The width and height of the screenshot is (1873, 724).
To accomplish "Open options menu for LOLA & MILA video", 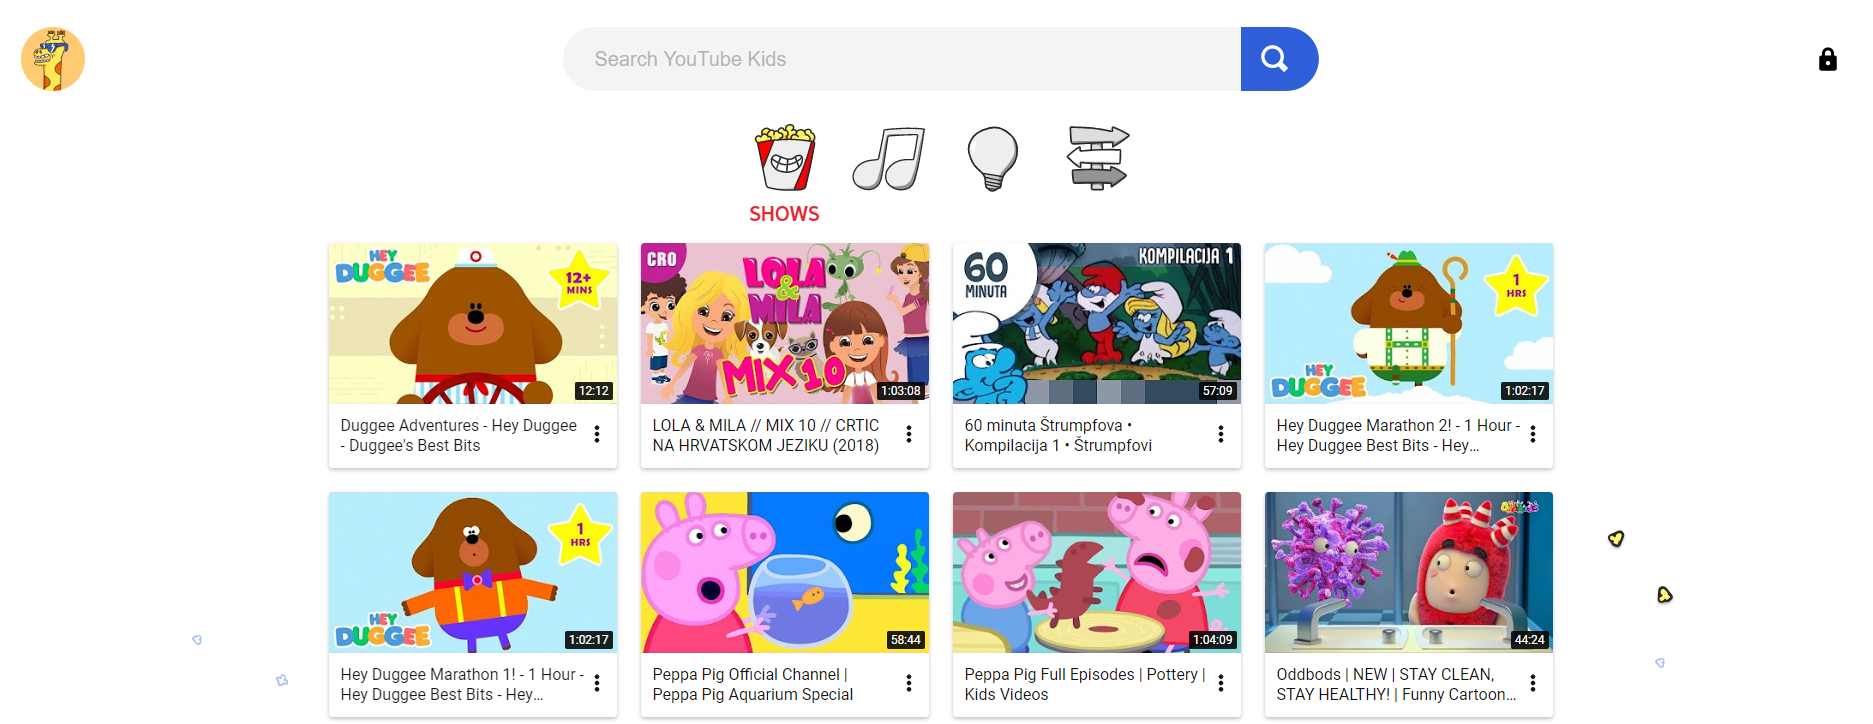I will (909, 434).
